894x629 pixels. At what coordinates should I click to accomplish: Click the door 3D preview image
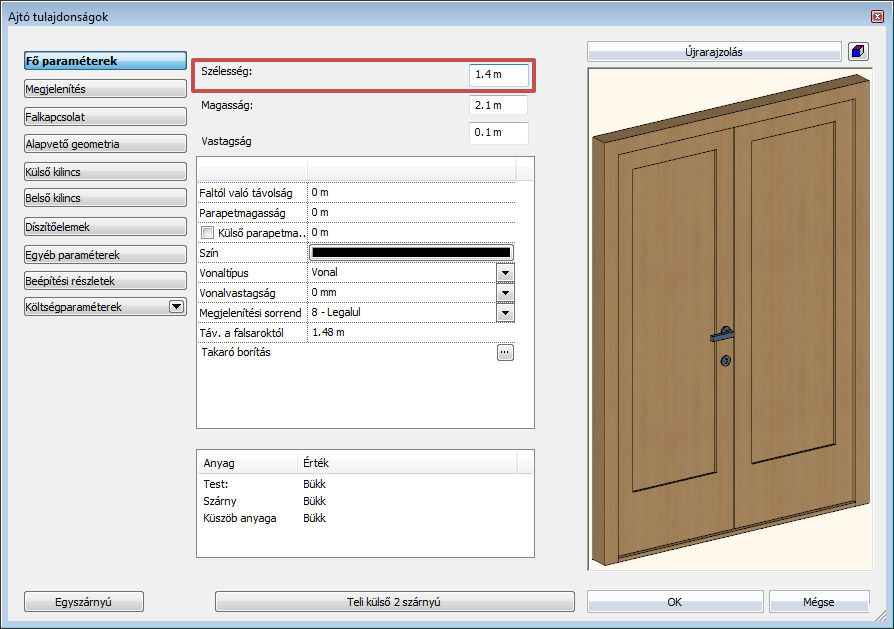pos(730,319)
